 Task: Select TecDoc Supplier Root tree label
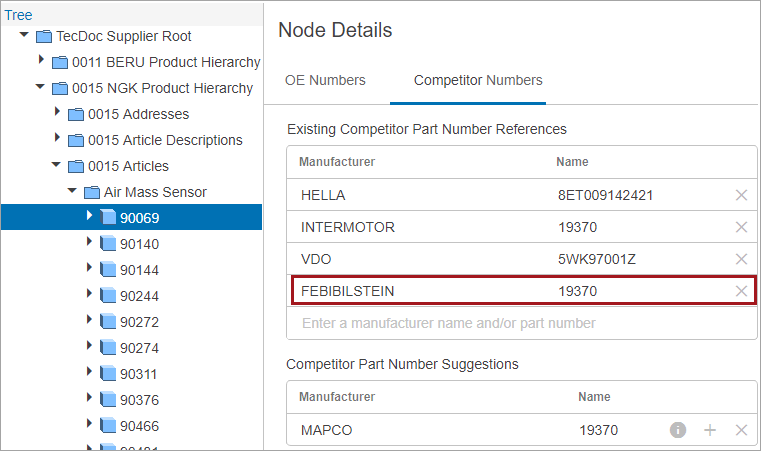point(124,36)
